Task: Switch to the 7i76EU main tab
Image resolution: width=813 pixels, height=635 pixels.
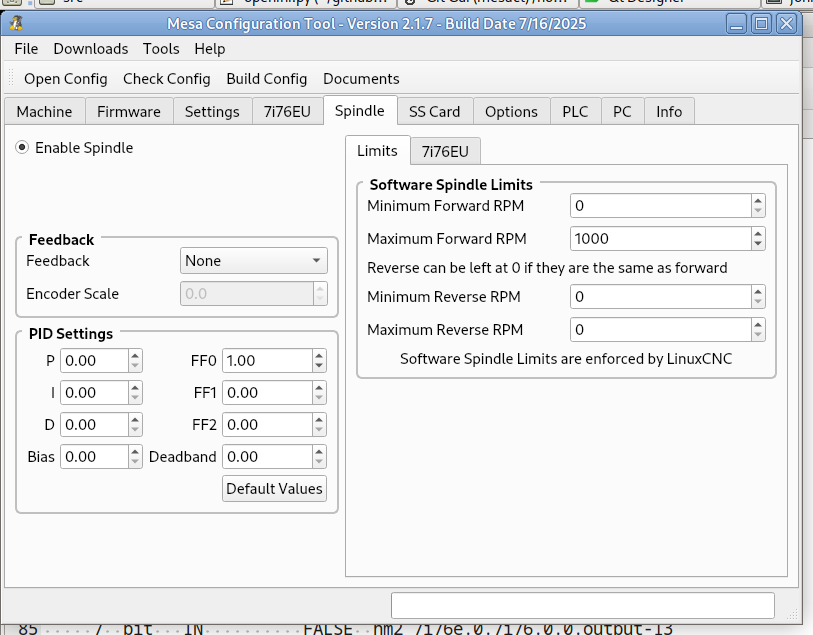Action: point(287,111)
